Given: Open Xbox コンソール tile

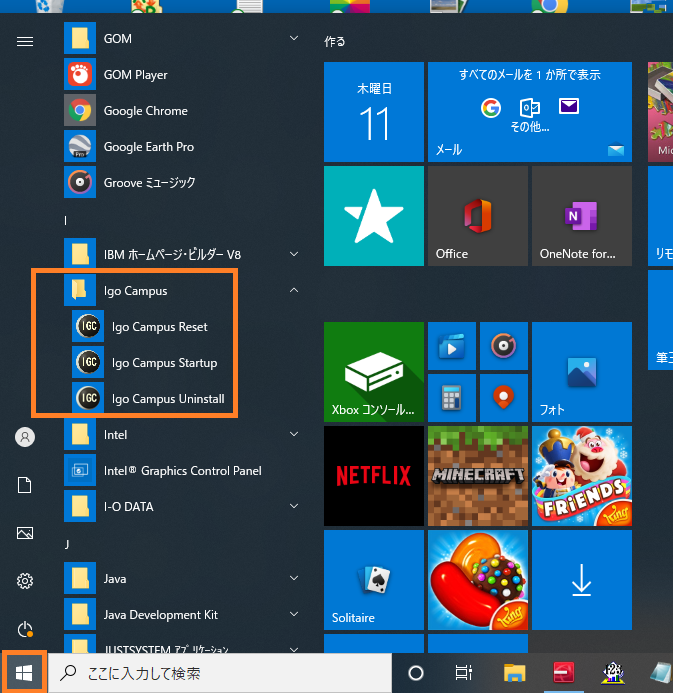Looking at the screenshot, I should (x=374, y=372).
